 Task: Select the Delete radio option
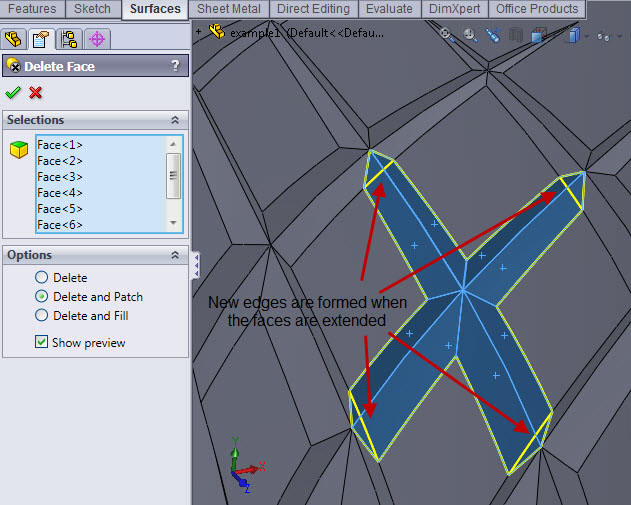click(x=41, y=277)
